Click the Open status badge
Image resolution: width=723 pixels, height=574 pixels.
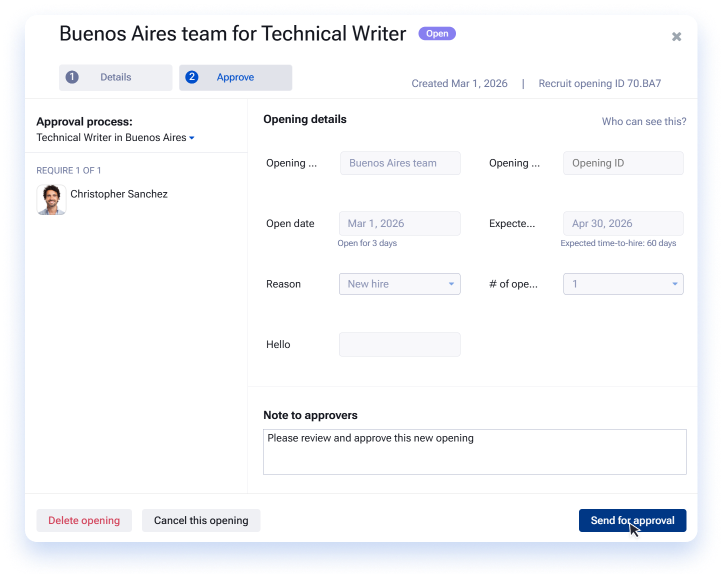[x=437, y=34]
